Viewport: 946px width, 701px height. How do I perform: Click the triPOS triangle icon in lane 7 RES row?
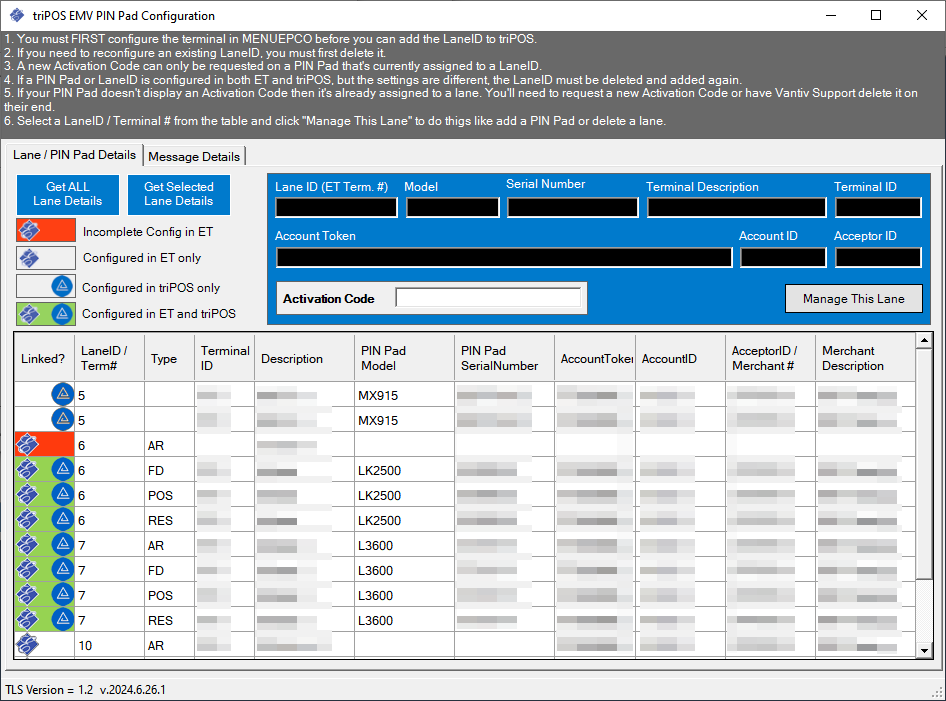[x=63, y=620]
